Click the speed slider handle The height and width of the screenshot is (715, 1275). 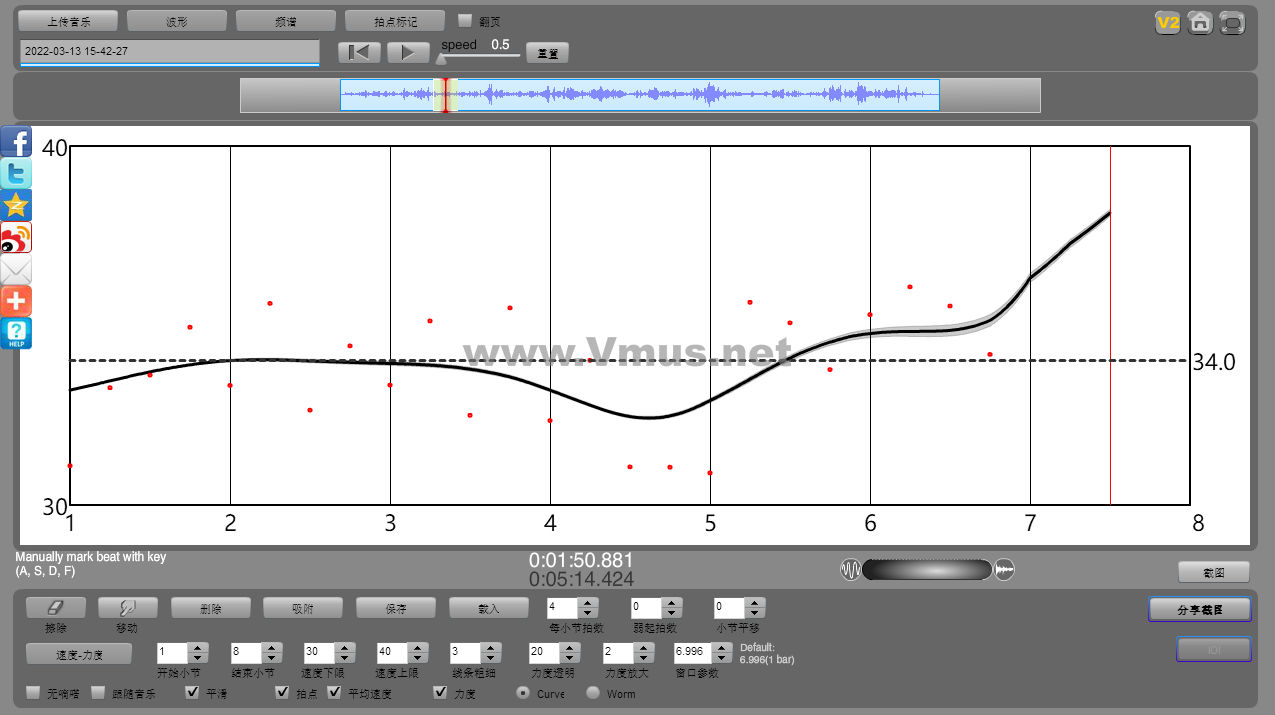(x=441, y=59)
